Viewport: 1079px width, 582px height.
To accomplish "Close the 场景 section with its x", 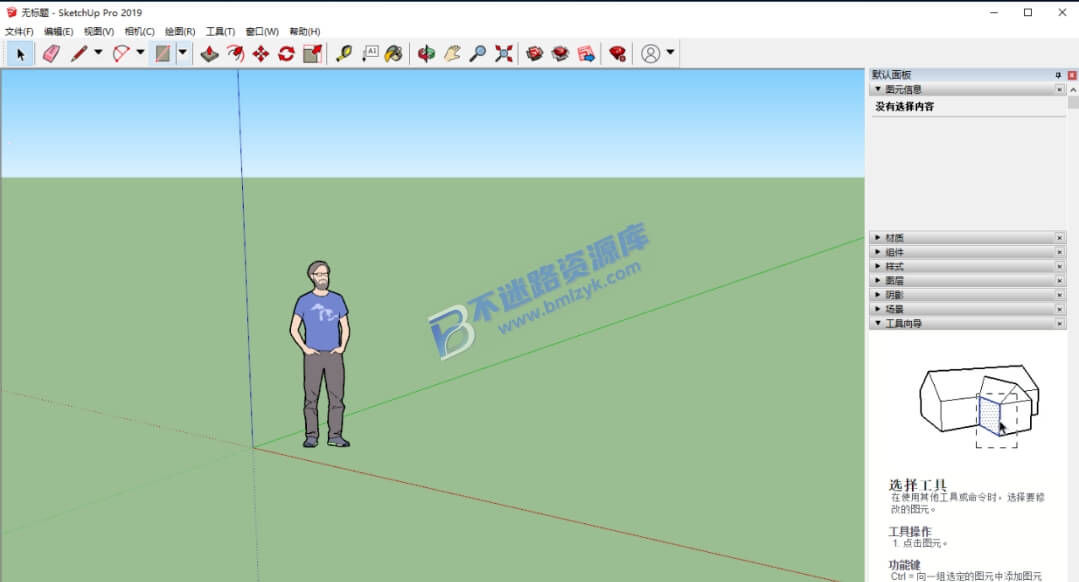I will pos(1059,309).
